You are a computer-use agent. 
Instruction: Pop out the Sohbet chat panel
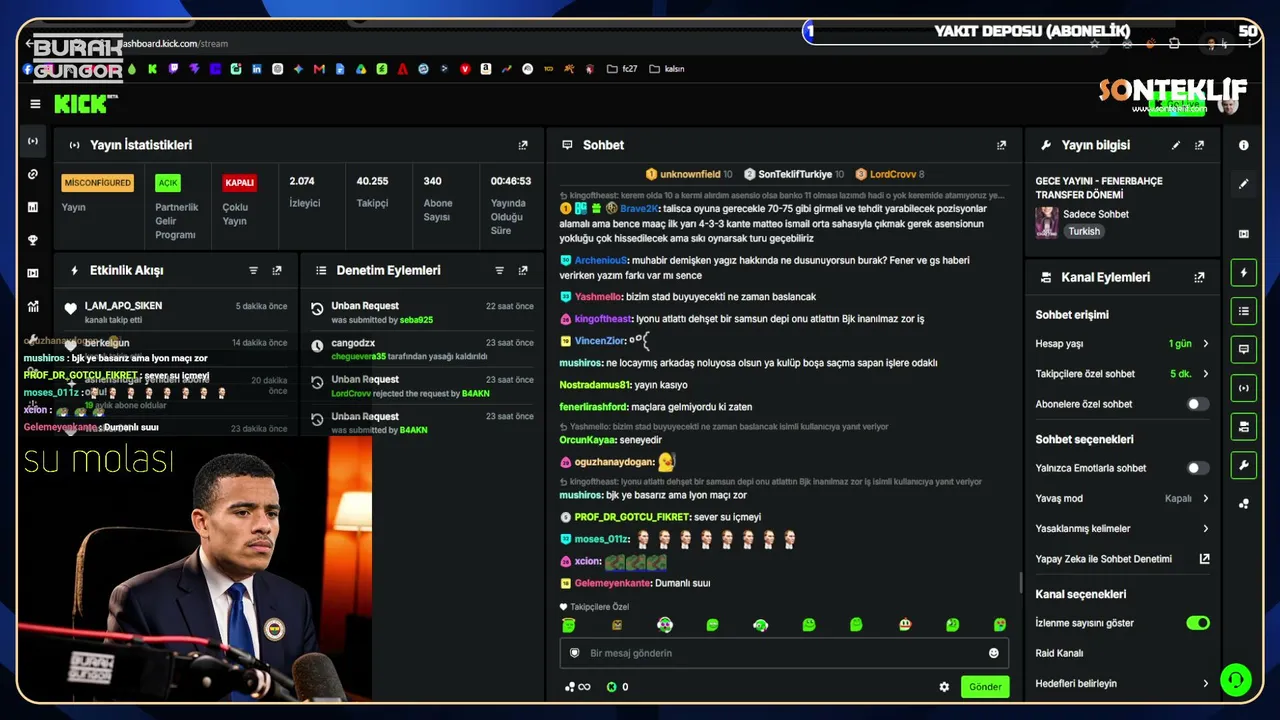coord(1001,145)
